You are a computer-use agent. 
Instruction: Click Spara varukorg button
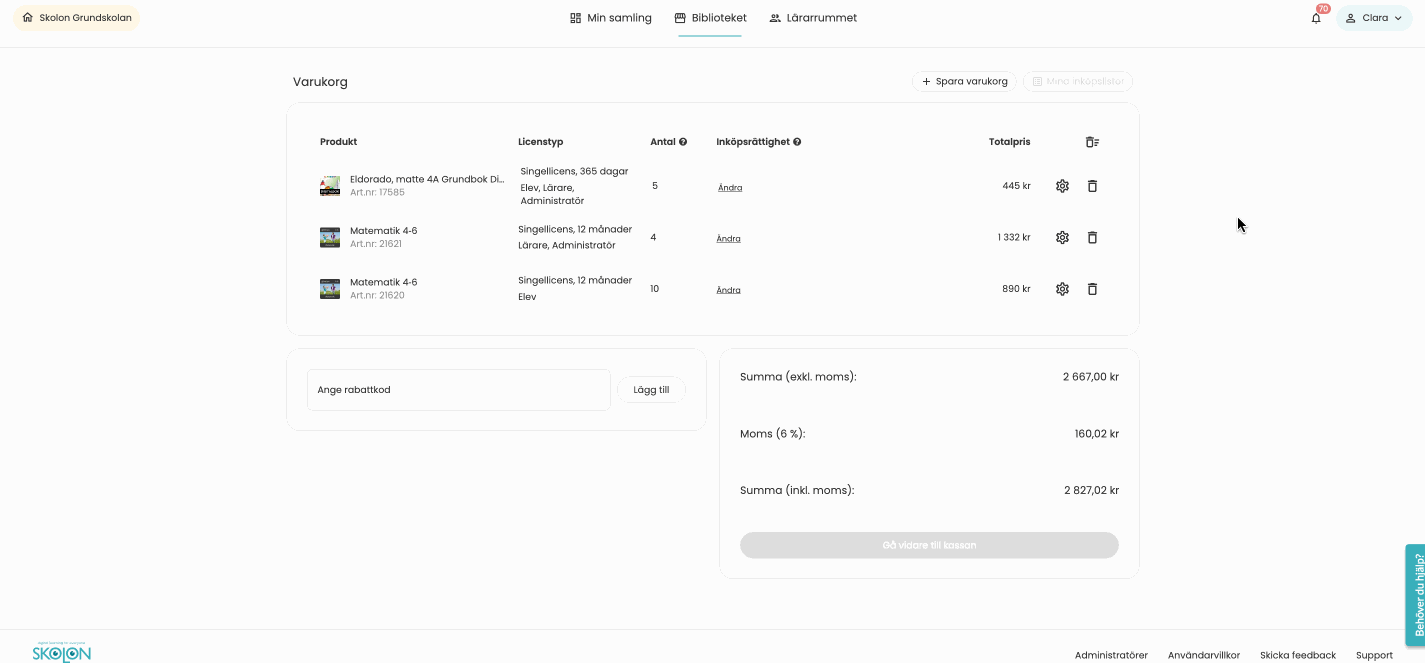pos(964,81)
